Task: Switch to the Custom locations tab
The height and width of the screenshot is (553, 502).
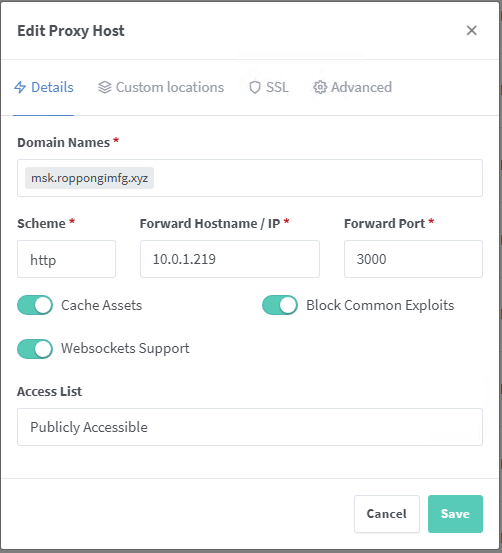Action: click(161, 87)
